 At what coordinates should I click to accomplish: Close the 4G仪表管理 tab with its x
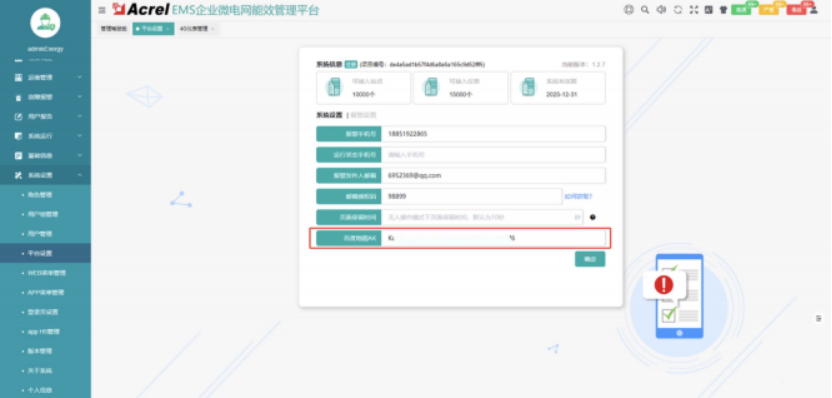[212, 29]
